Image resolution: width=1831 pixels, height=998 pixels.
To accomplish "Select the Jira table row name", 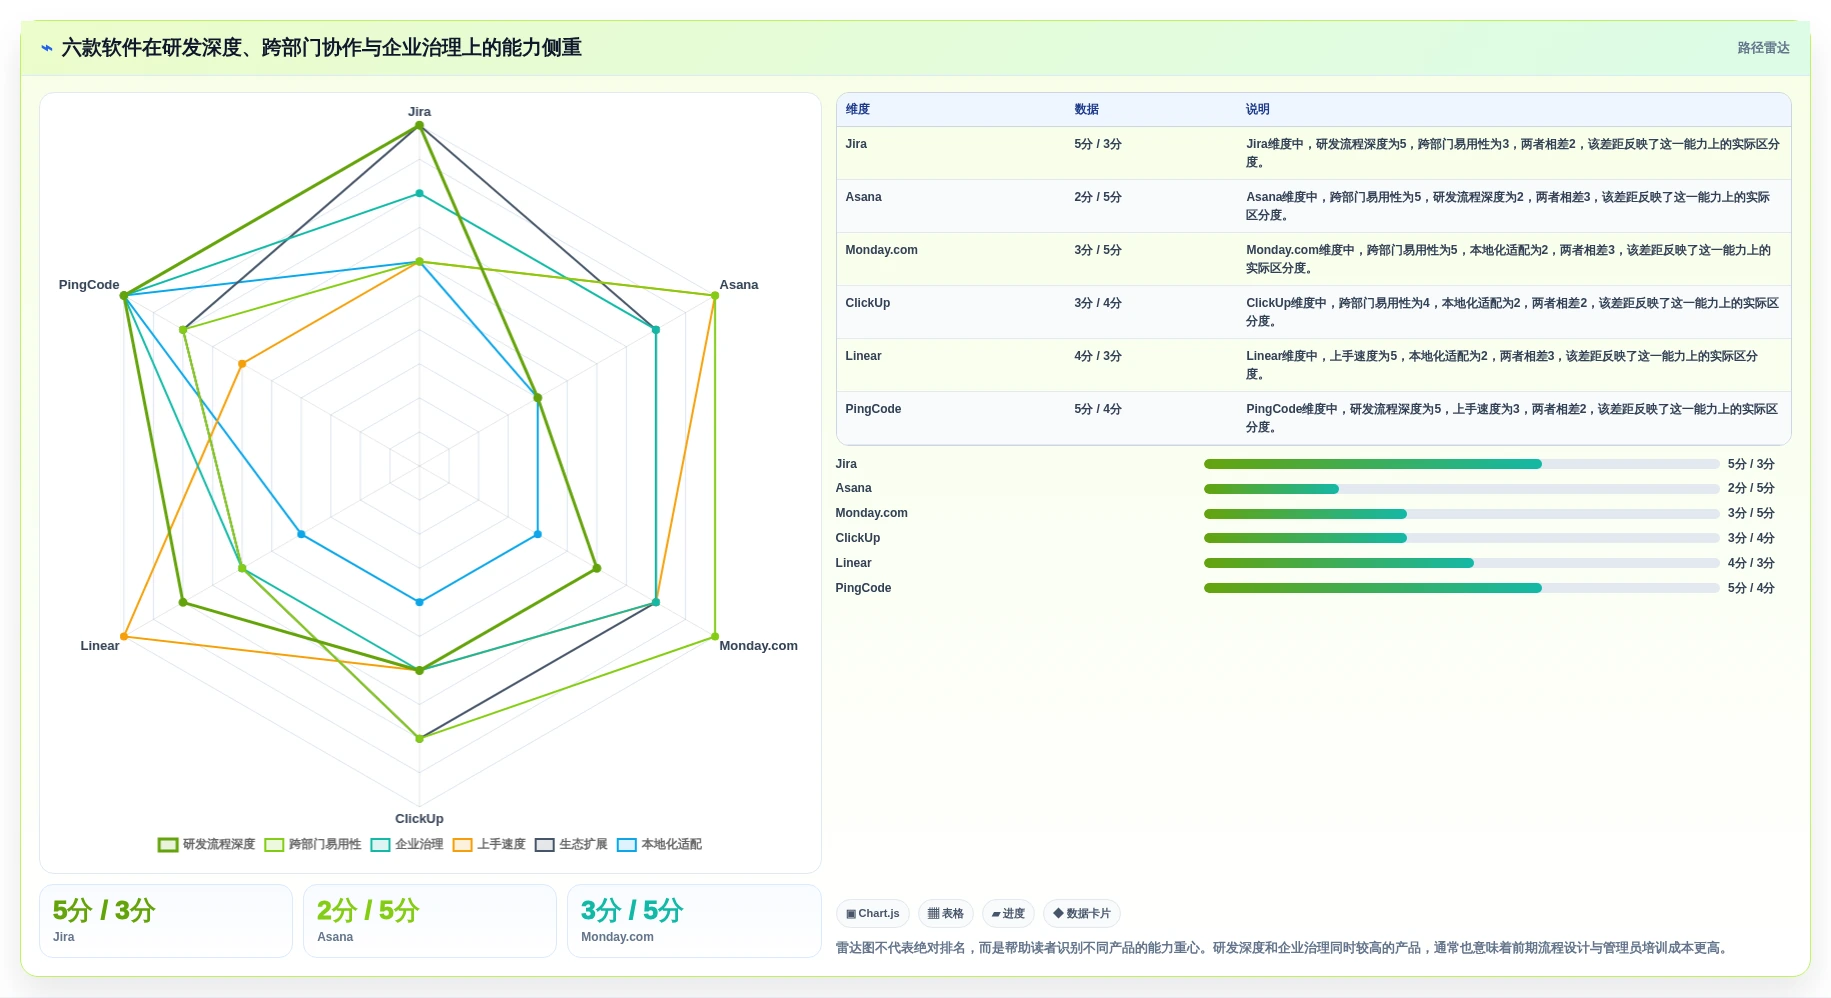I will [x=856, y=144].
